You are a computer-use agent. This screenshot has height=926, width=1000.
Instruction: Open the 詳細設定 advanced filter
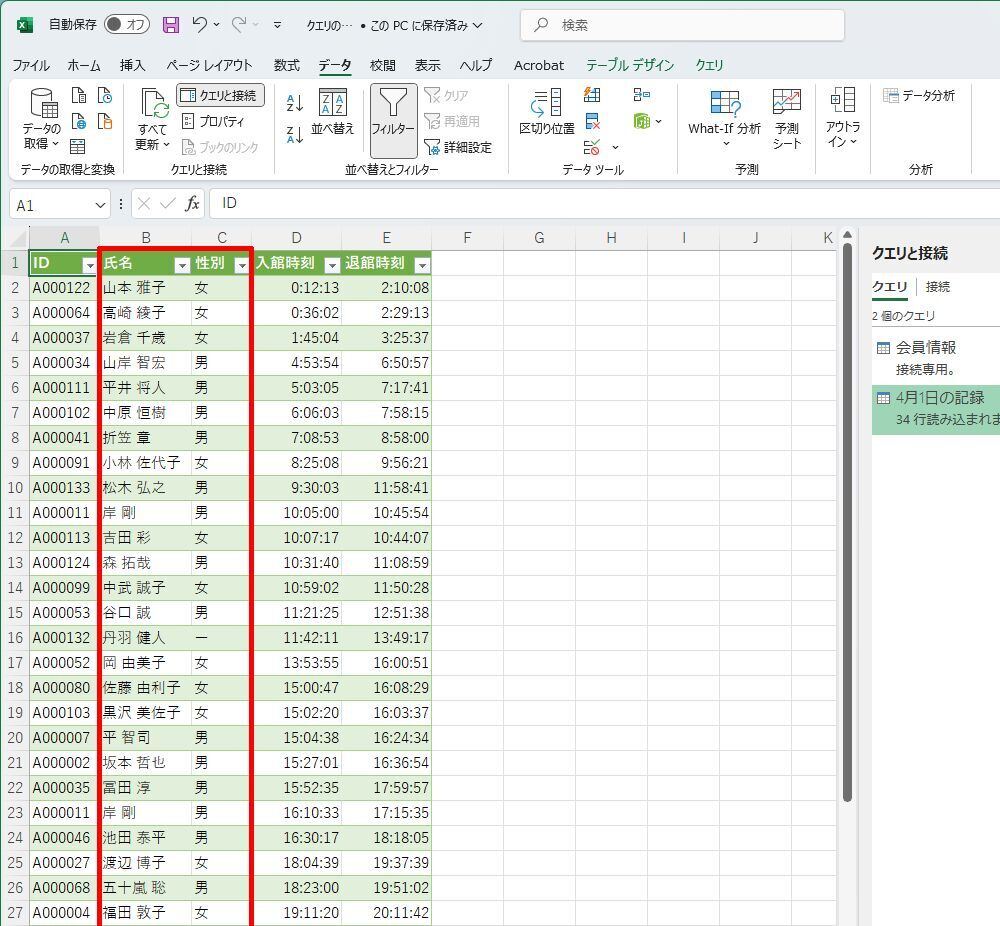coord(459,147)
